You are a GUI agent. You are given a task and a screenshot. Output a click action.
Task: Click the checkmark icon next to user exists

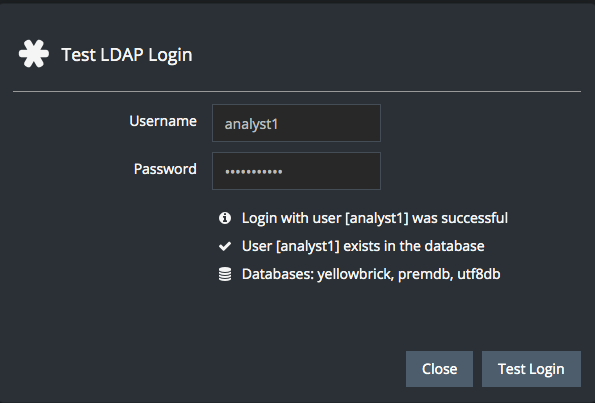225,246
